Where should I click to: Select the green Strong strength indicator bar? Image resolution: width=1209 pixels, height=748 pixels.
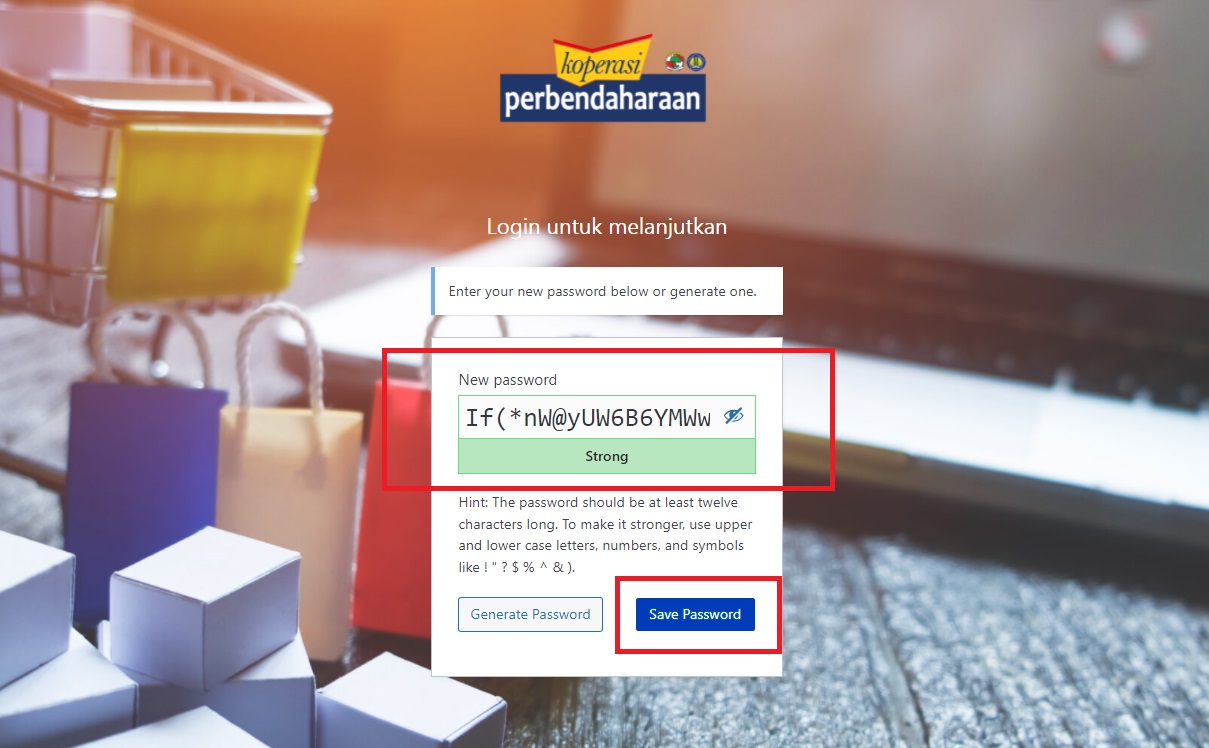point(606,456)
